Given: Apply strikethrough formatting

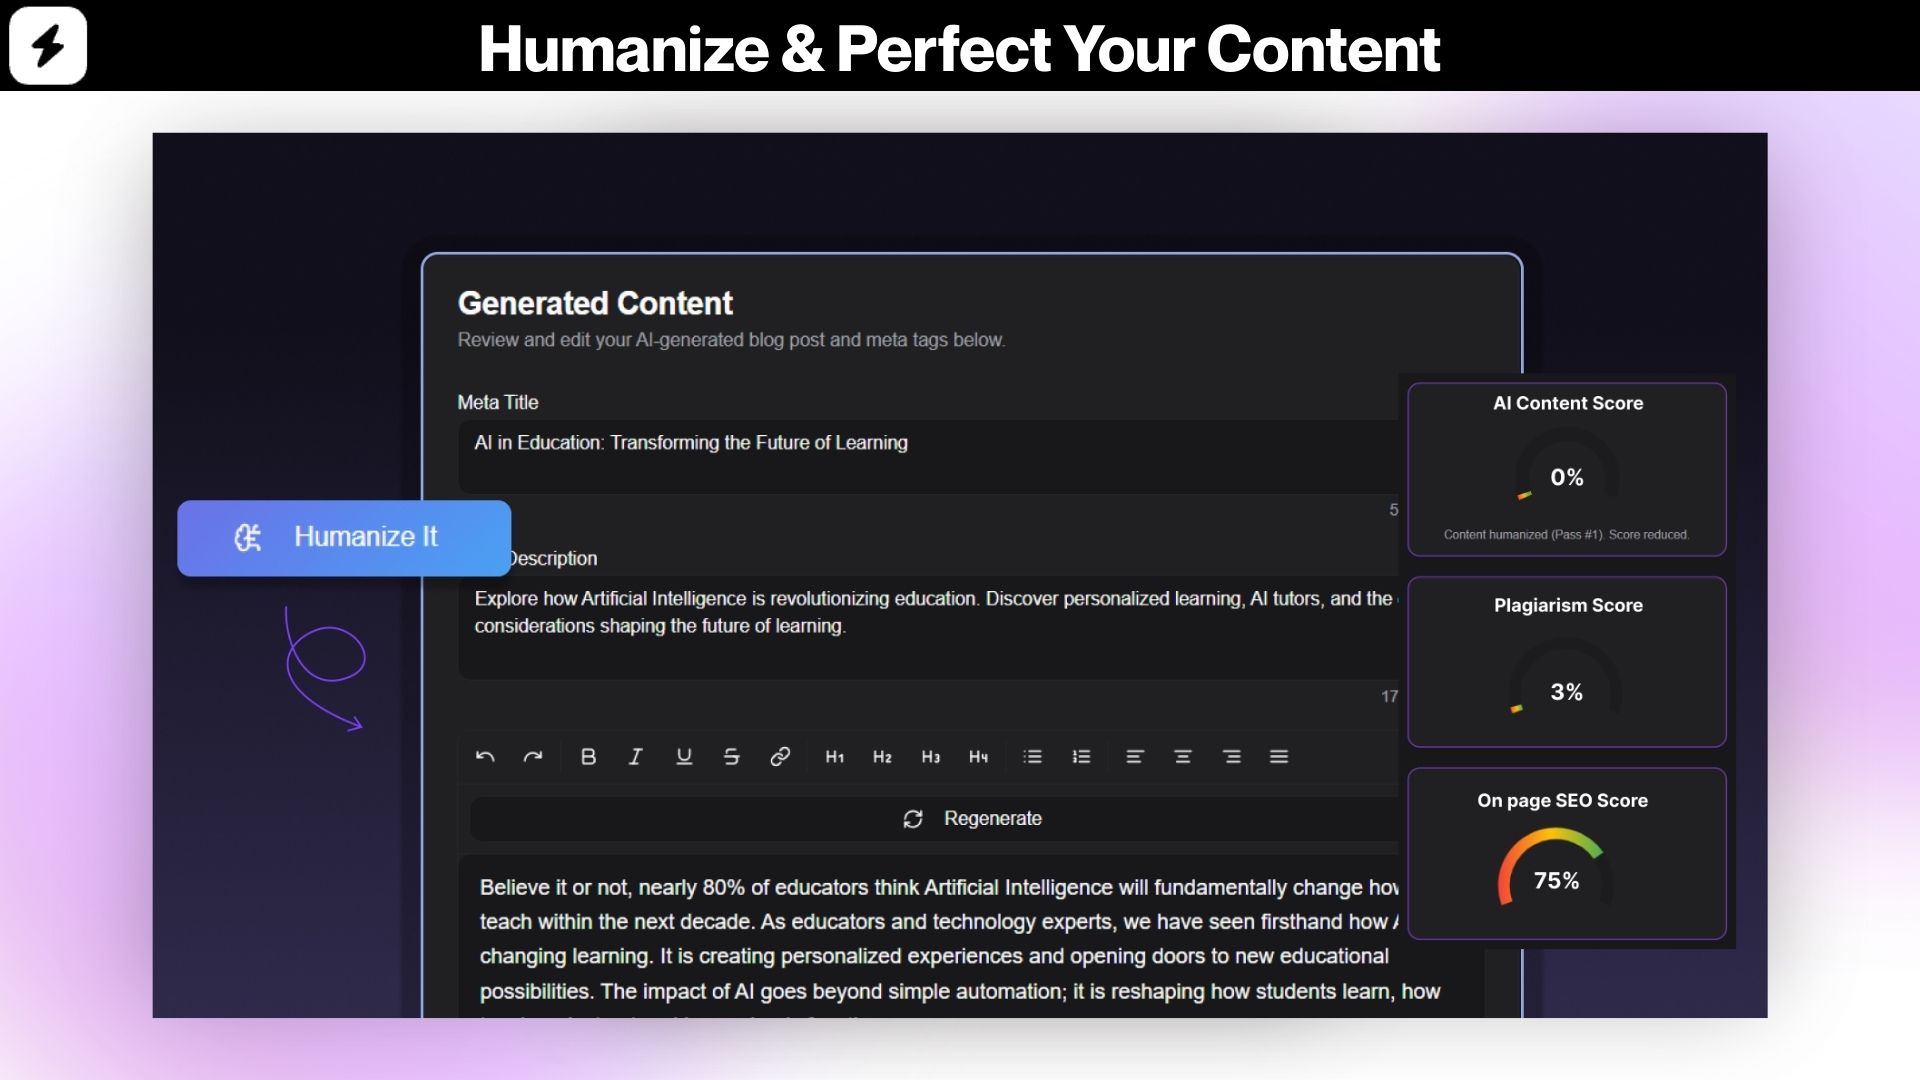Looking at the screenshot, I should [732, 757].
